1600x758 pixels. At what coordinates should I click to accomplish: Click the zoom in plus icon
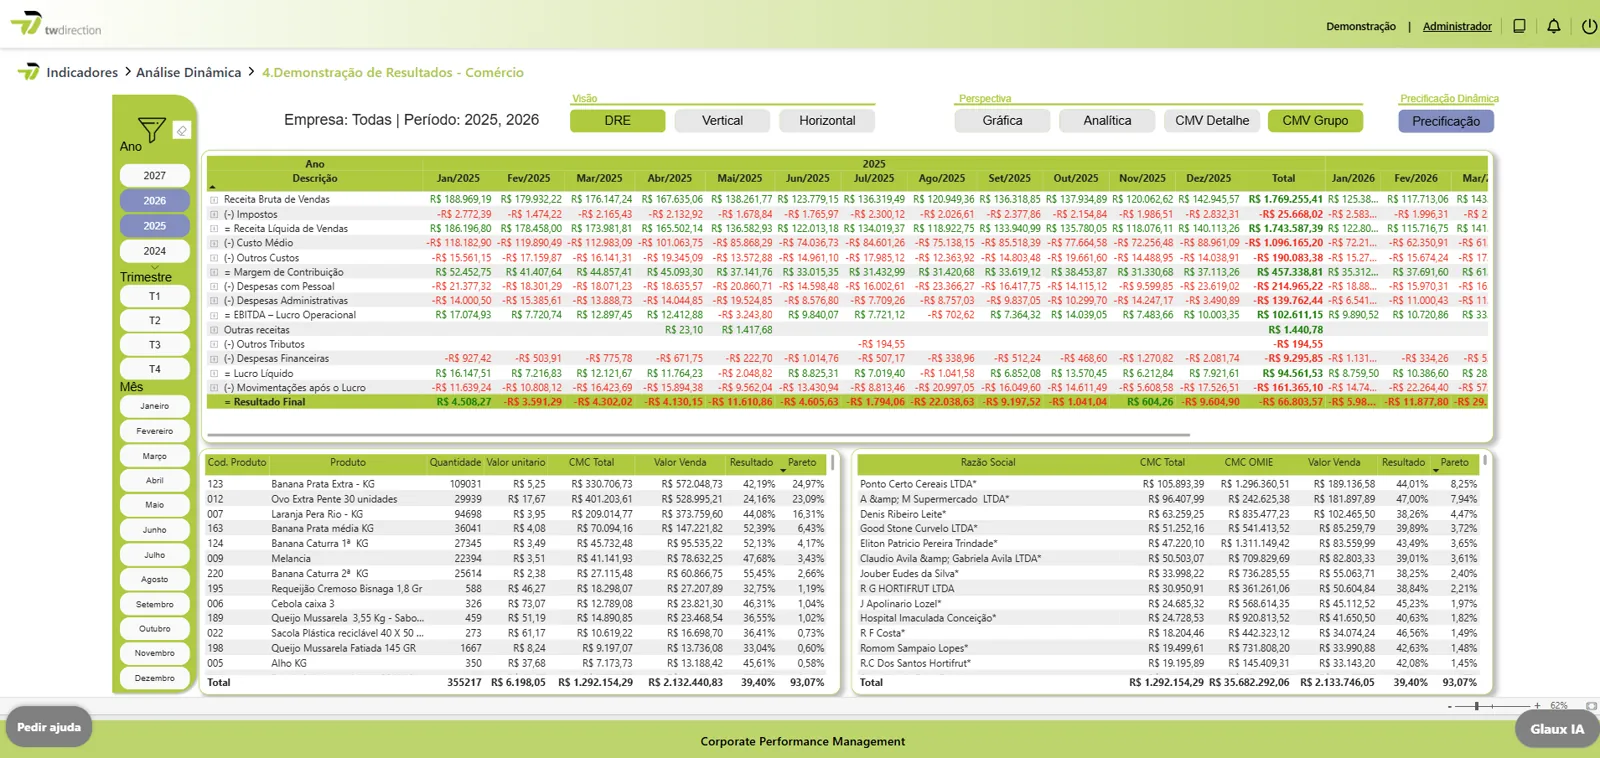click(x=1537, y=706)
